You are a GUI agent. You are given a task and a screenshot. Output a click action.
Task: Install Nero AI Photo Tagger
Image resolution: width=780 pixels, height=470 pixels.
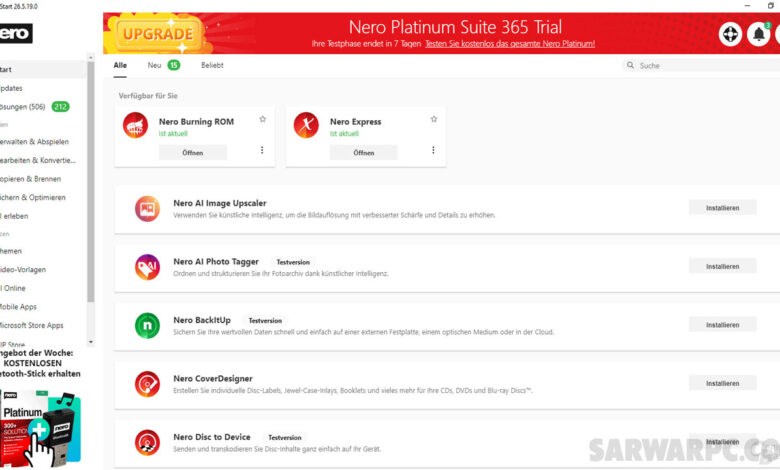click(x=722, y=267)
